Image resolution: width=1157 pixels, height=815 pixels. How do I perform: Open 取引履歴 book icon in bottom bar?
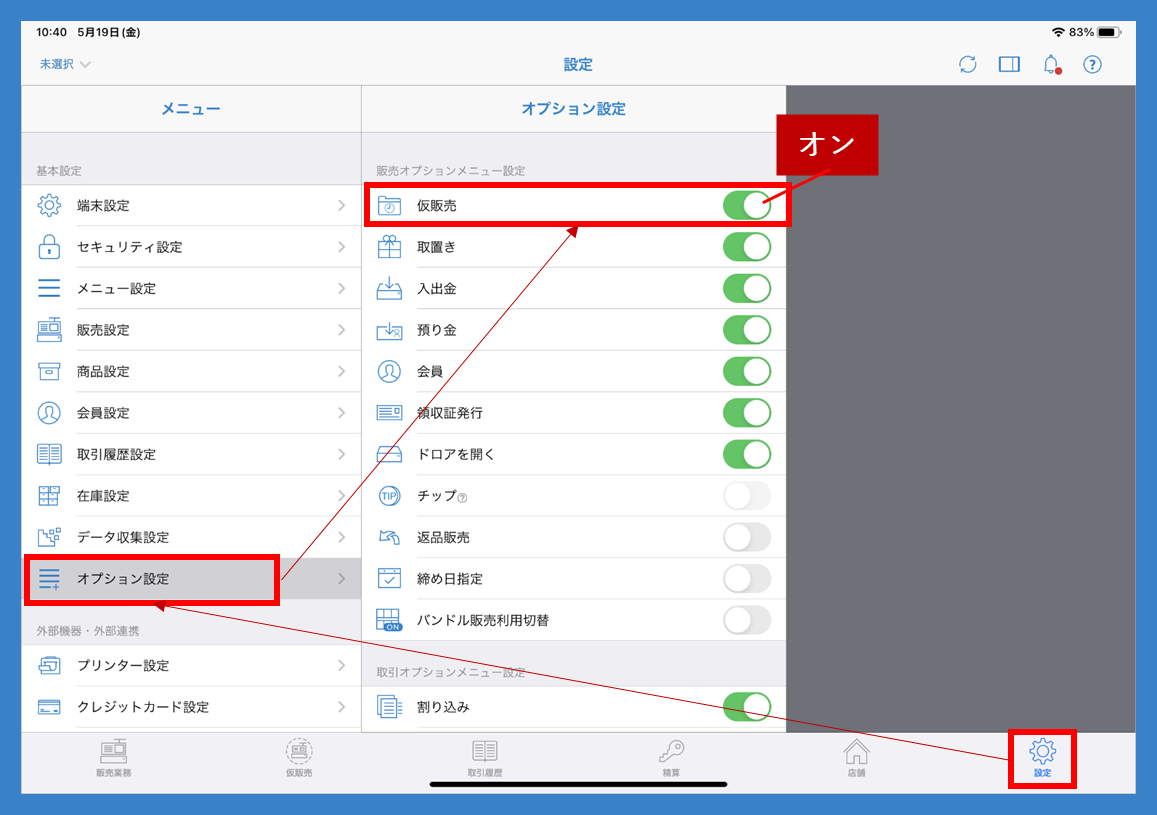click(x=485, y=759)
